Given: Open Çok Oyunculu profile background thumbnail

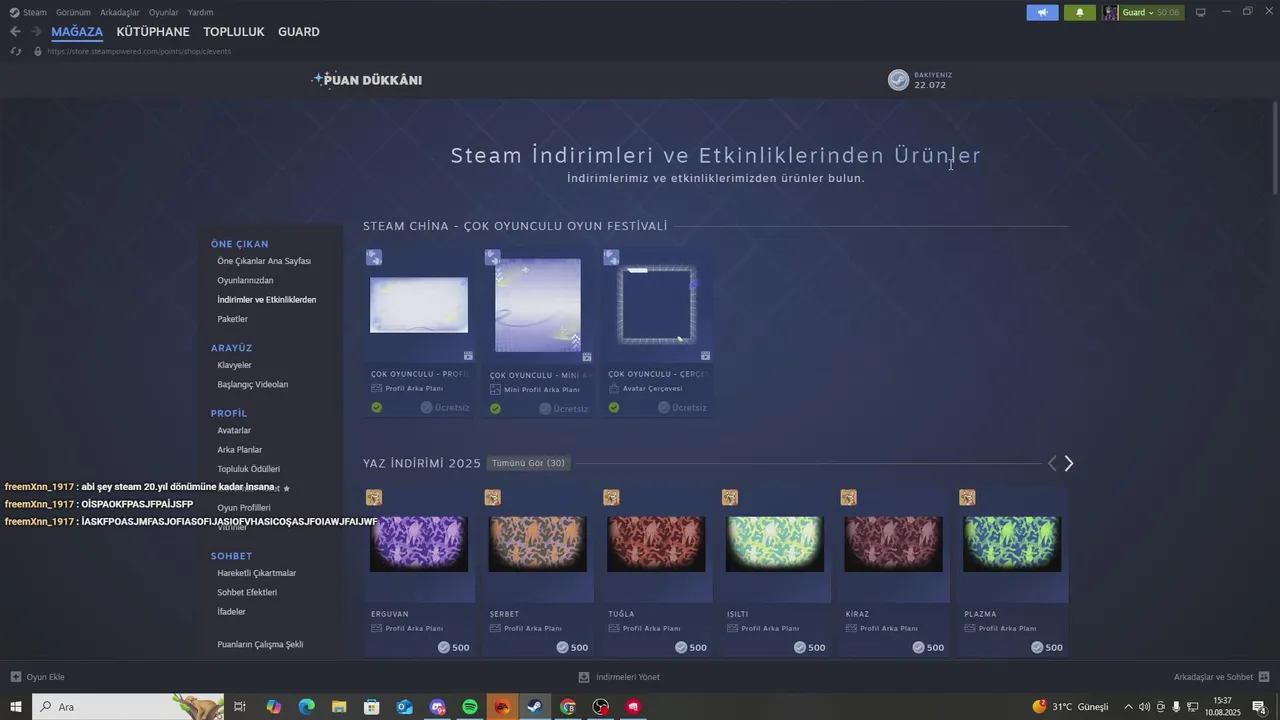Looking at the screenshot, I should point(419,305).
